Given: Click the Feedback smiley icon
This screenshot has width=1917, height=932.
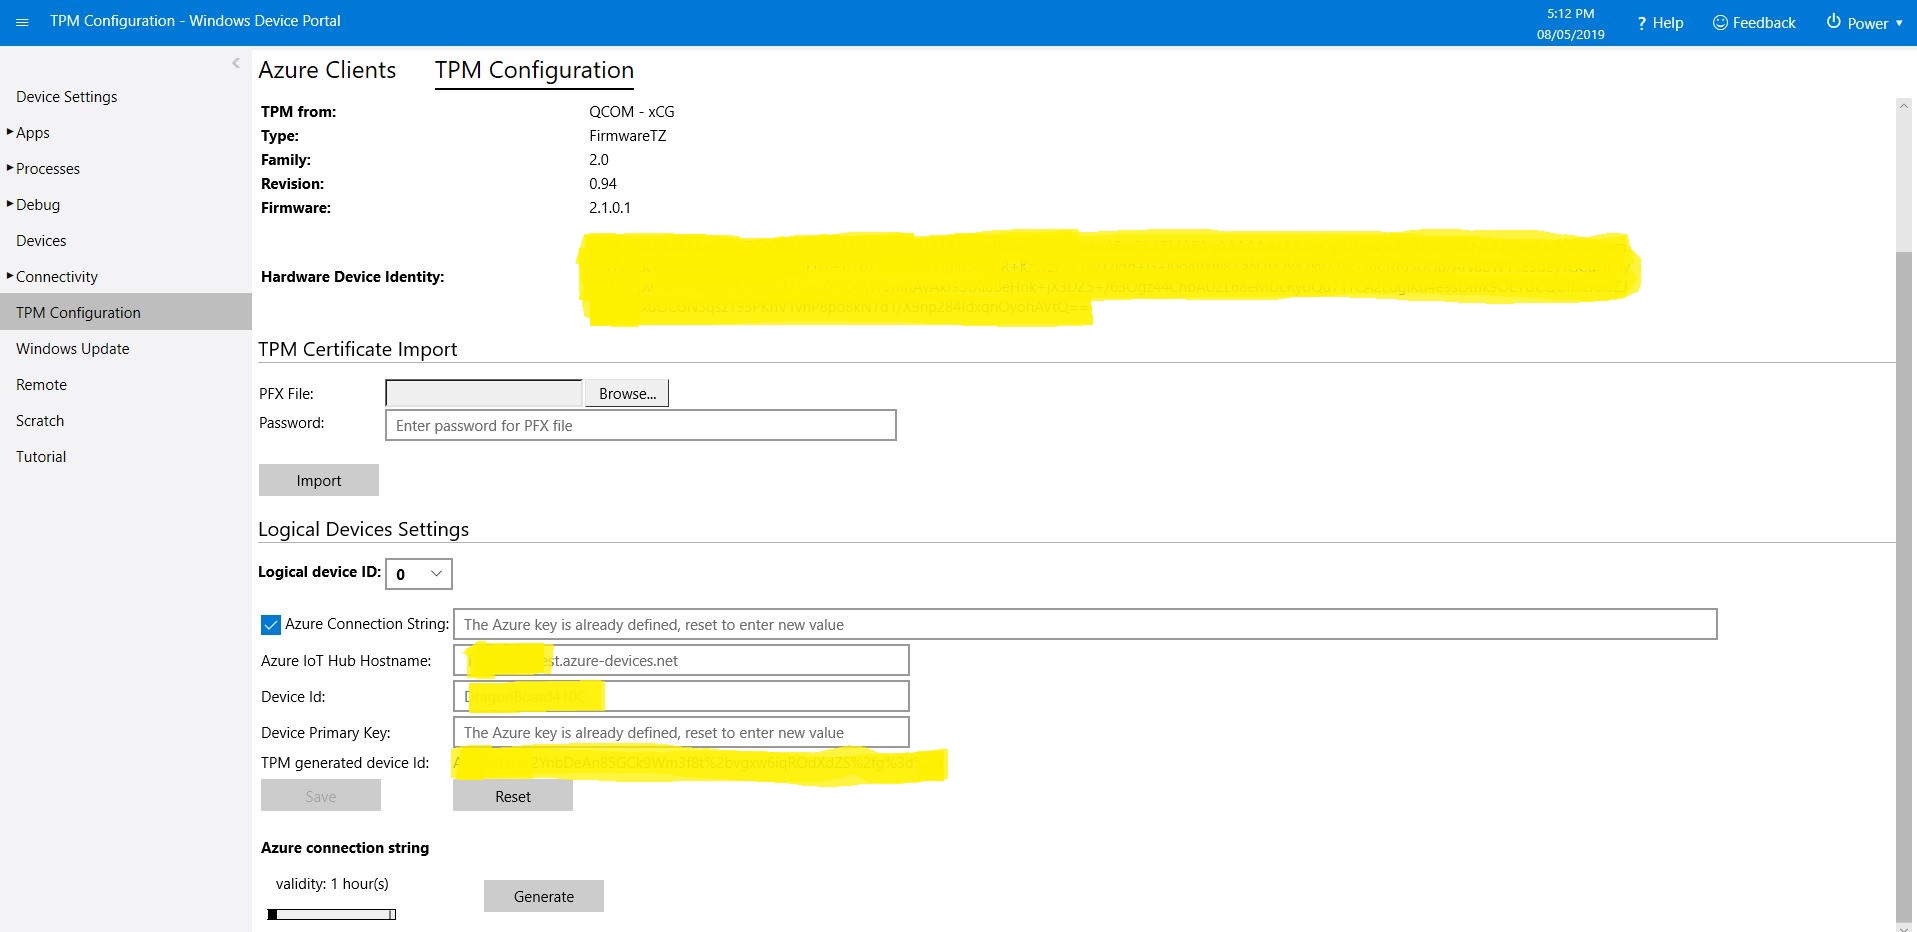Looking at the screenshot, I should 1720,22.
